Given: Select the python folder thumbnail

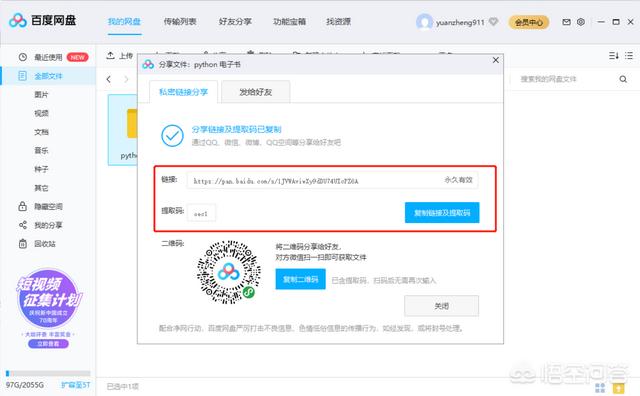Looking at the screenshot, I should click(122, 130).
